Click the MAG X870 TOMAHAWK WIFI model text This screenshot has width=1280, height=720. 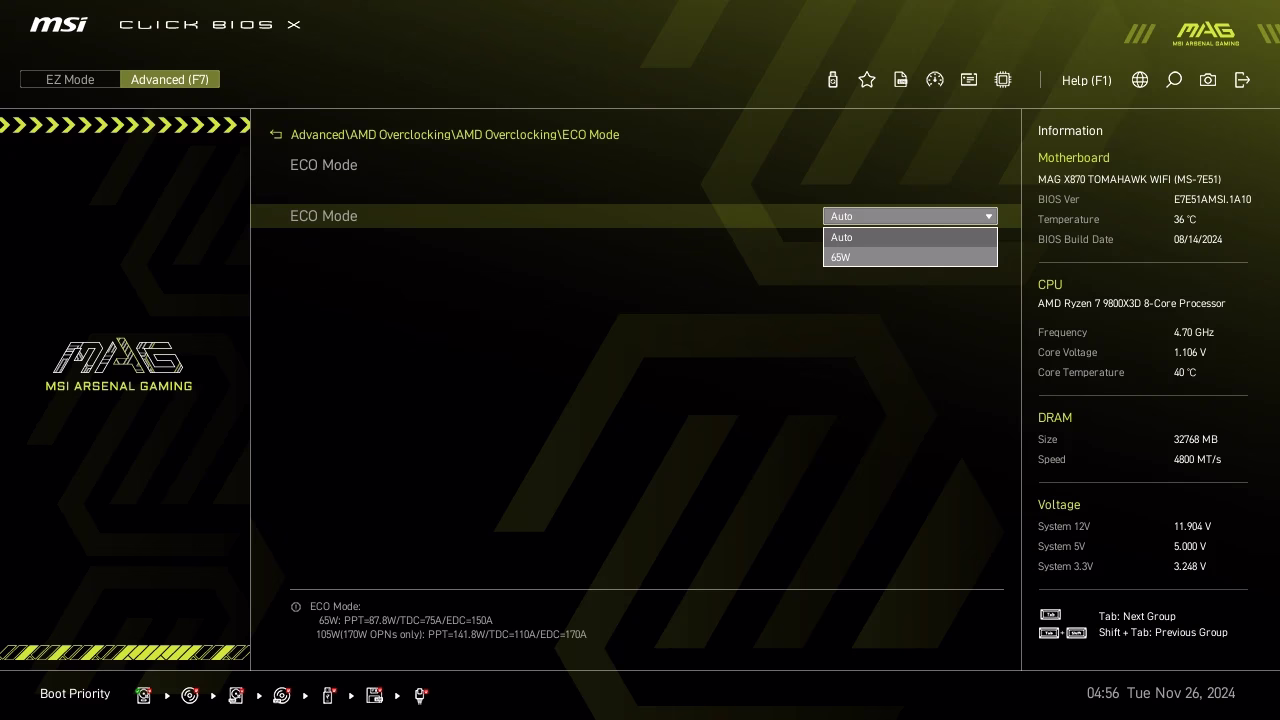1129,180
